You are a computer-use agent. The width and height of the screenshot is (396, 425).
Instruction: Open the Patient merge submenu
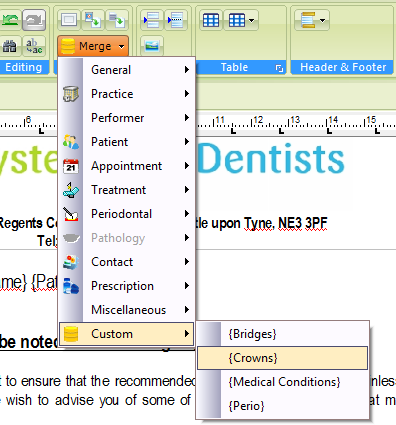(126, 142)
